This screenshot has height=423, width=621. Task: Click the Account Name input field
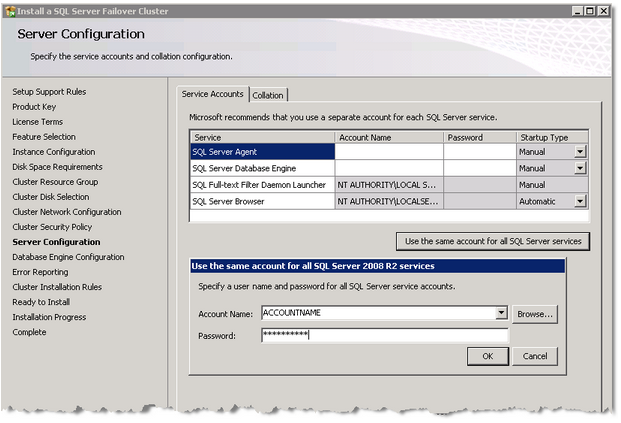379,313
